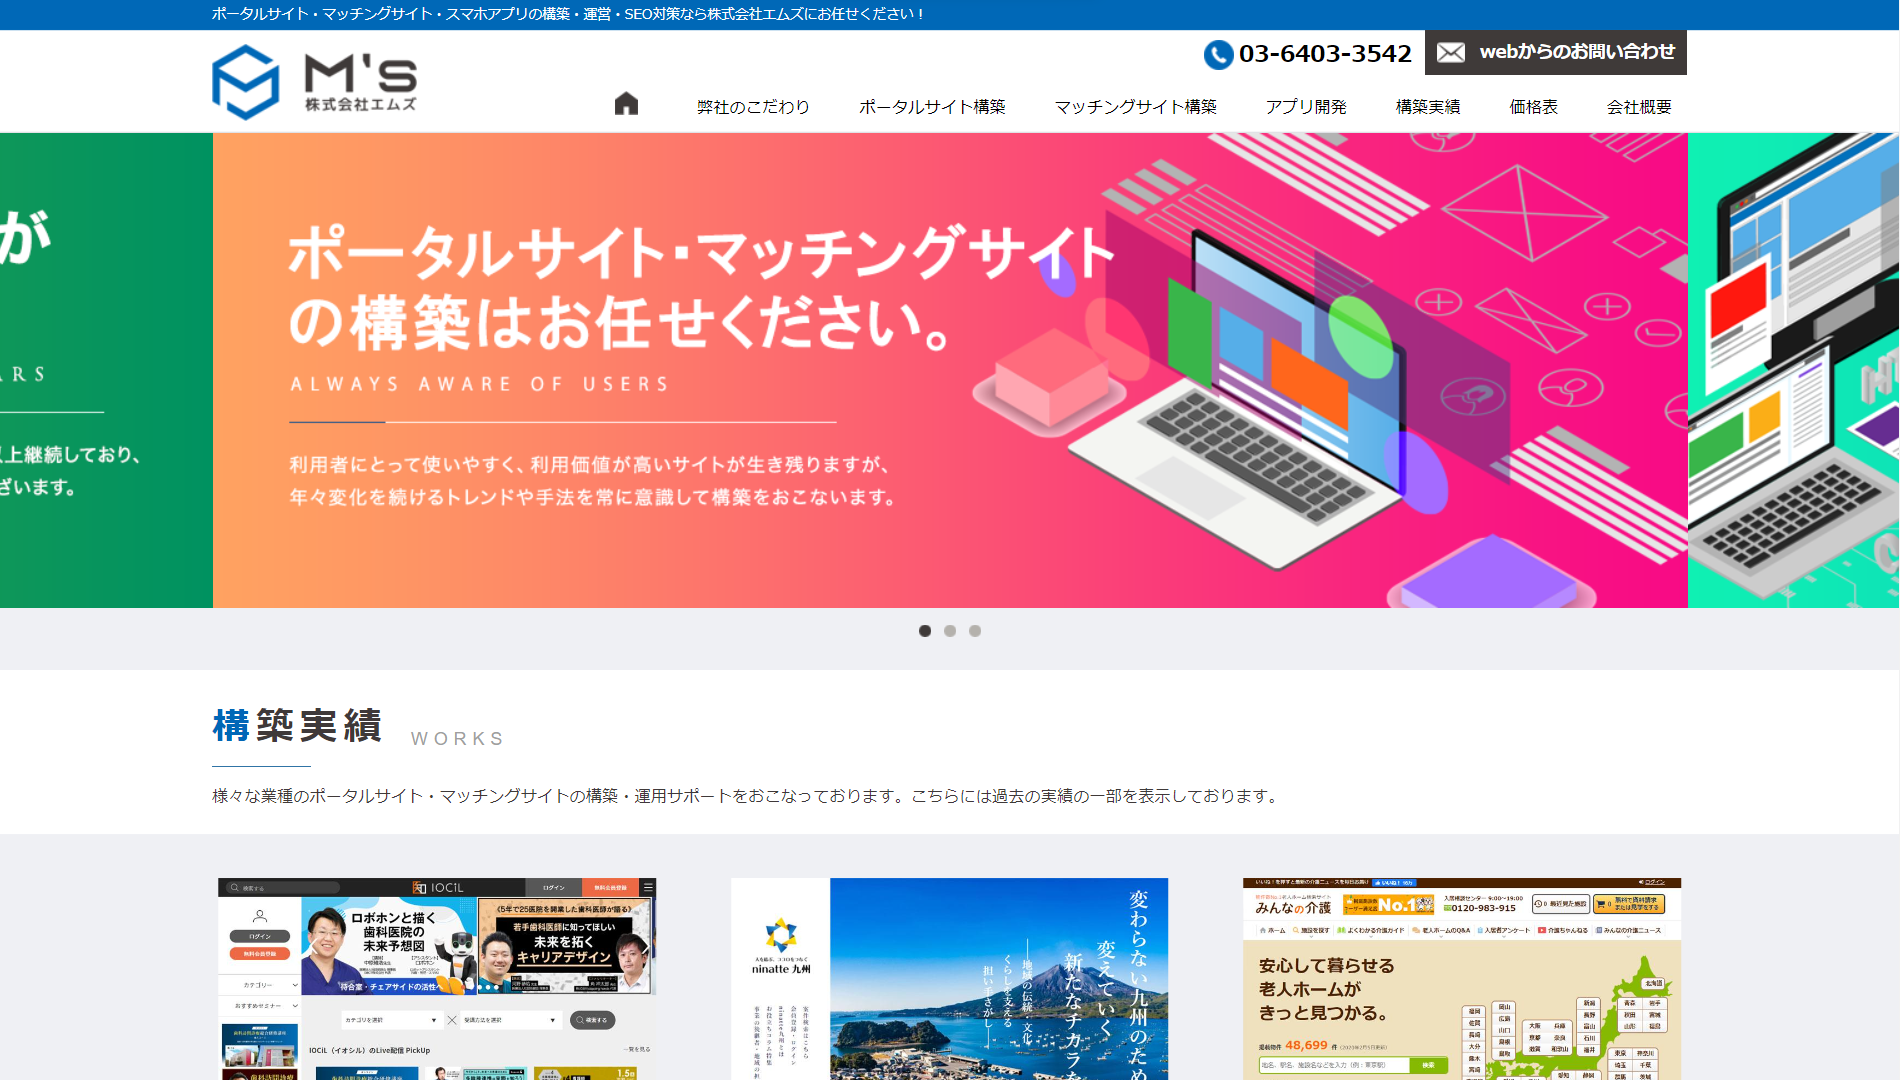This screenshot has height=1080, width=1900.
Task: Click the home icon in navigation bar
Action: tap(626, 104)
